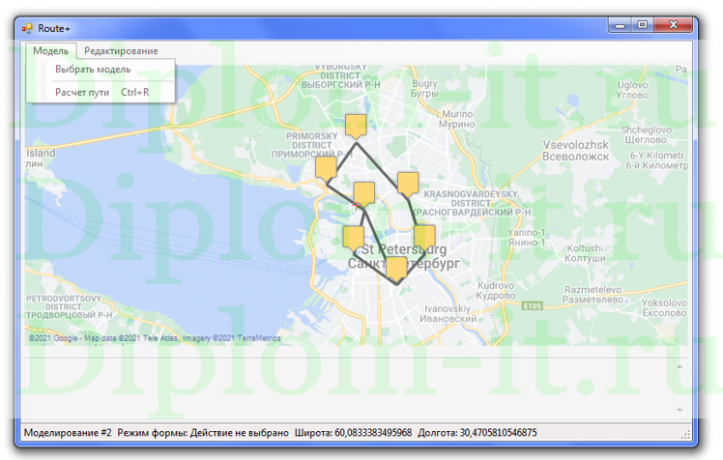The height and width of the screenshot is (460, 723).
Task: Click the central yellow marker inside the route loop
Action: pyautogui.click(x=364, y=192)
